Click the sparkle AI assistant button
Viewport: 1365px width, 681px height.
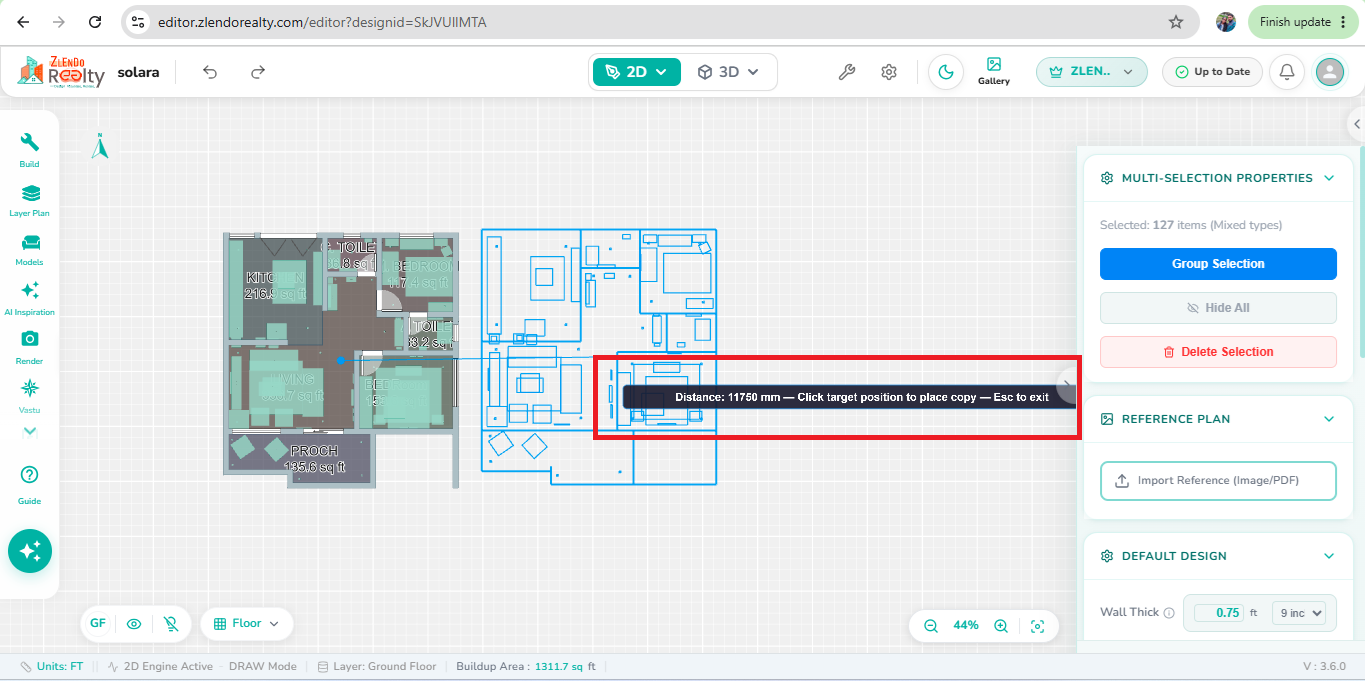[30, 551]
